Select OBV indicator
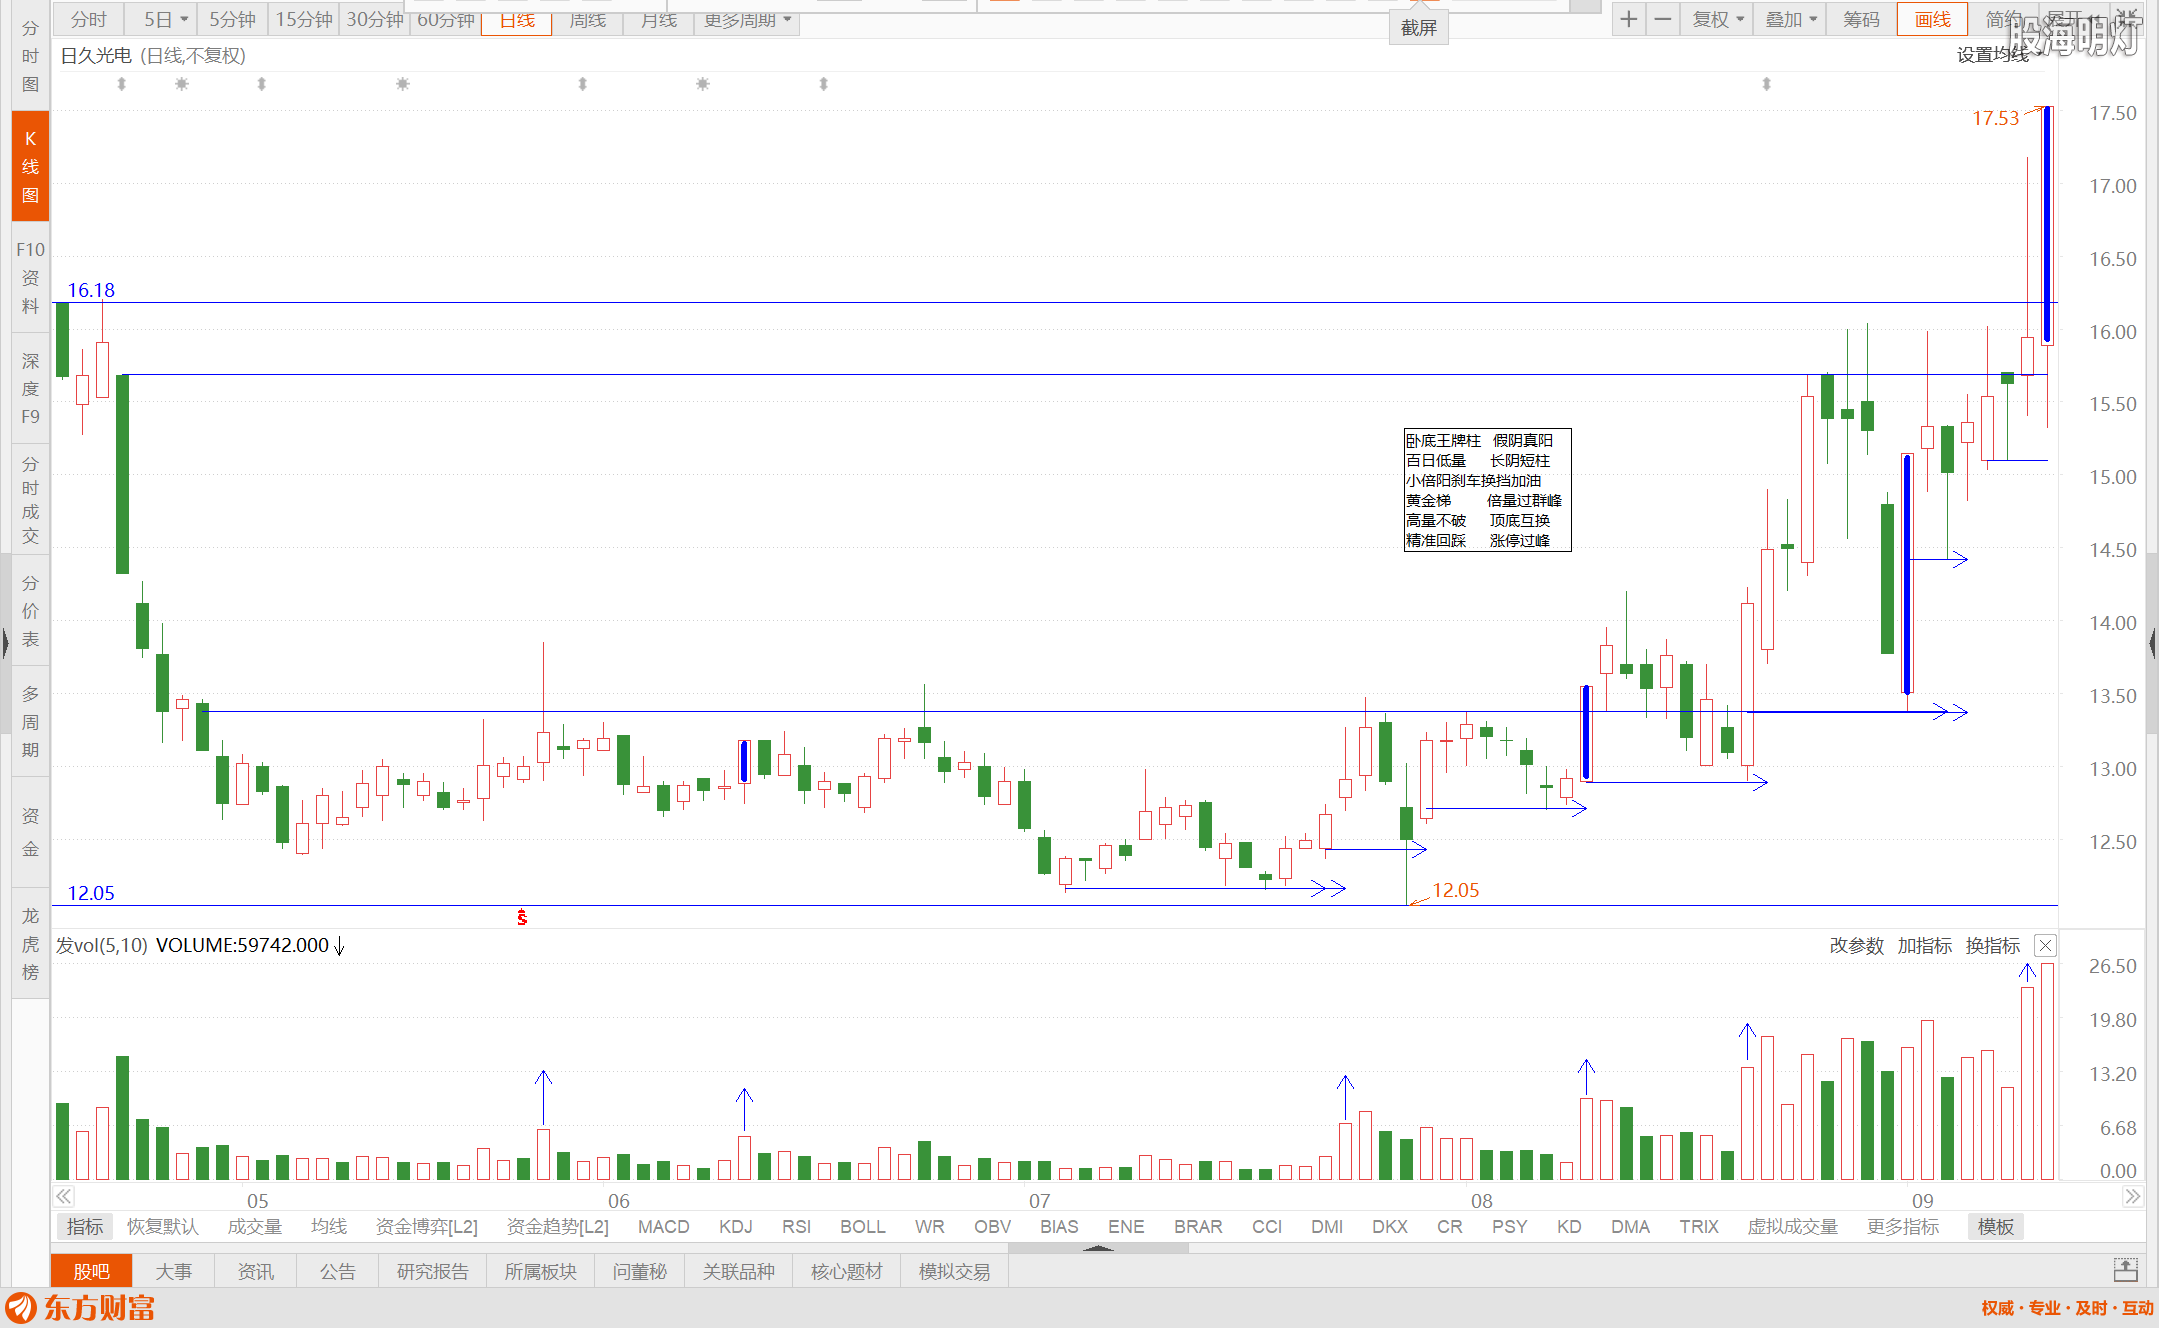 click(992, 1226)
